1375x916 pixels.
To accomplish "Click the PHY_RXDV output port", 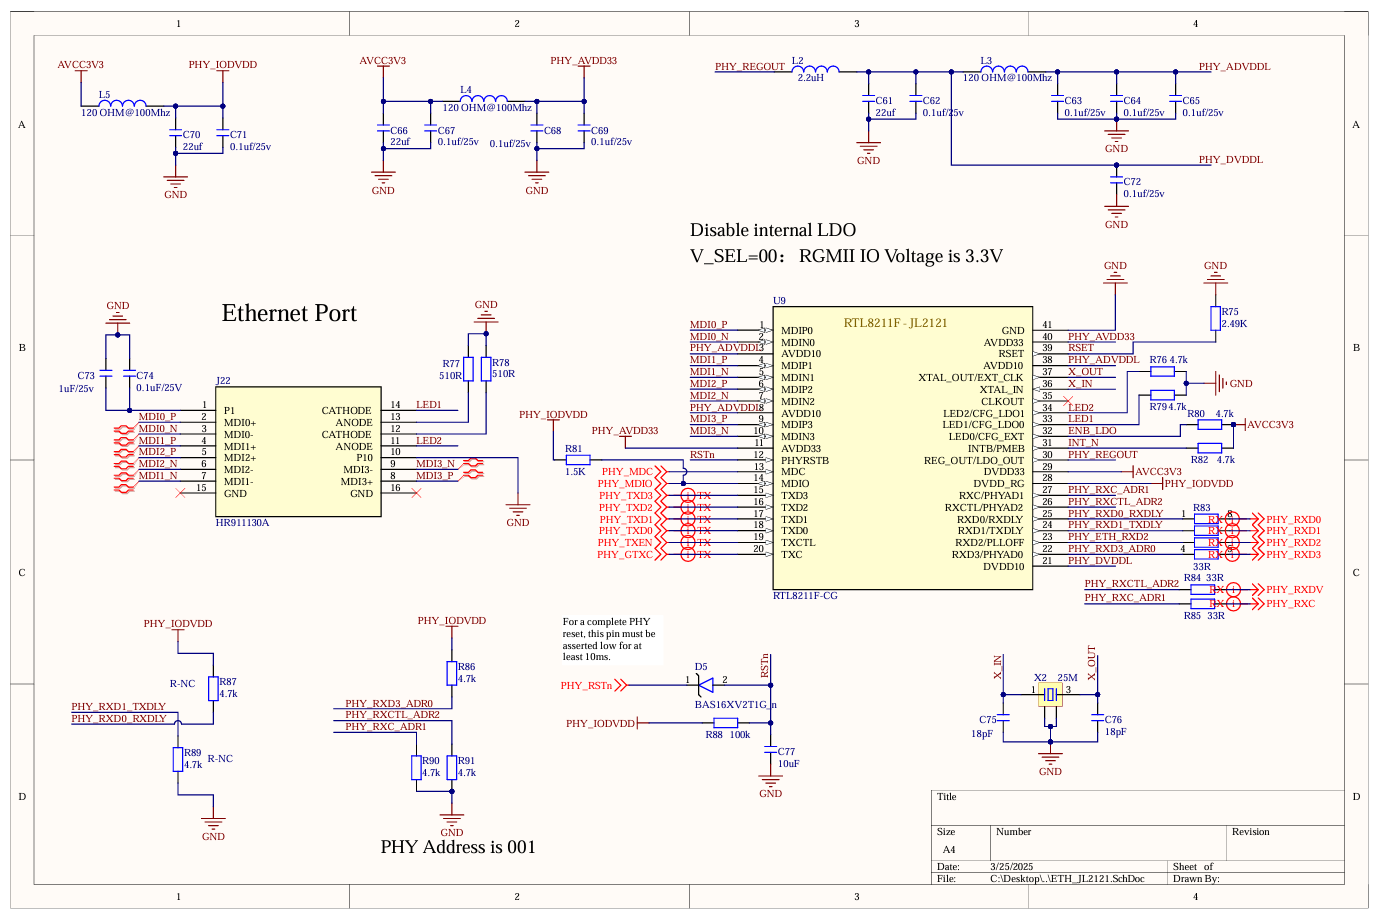I will pos(1289,589).
